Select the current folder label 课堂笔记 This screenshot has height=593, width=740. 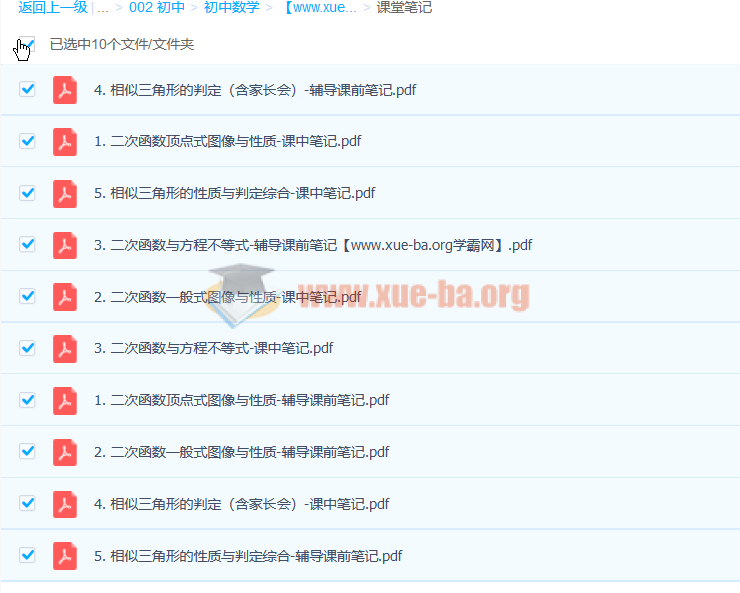404,7
